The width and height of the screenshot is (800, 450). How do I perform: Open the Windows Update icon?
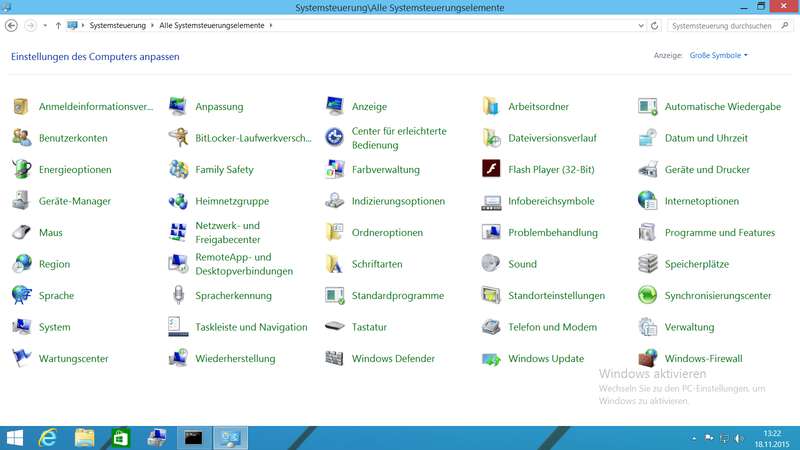(545, 359)
